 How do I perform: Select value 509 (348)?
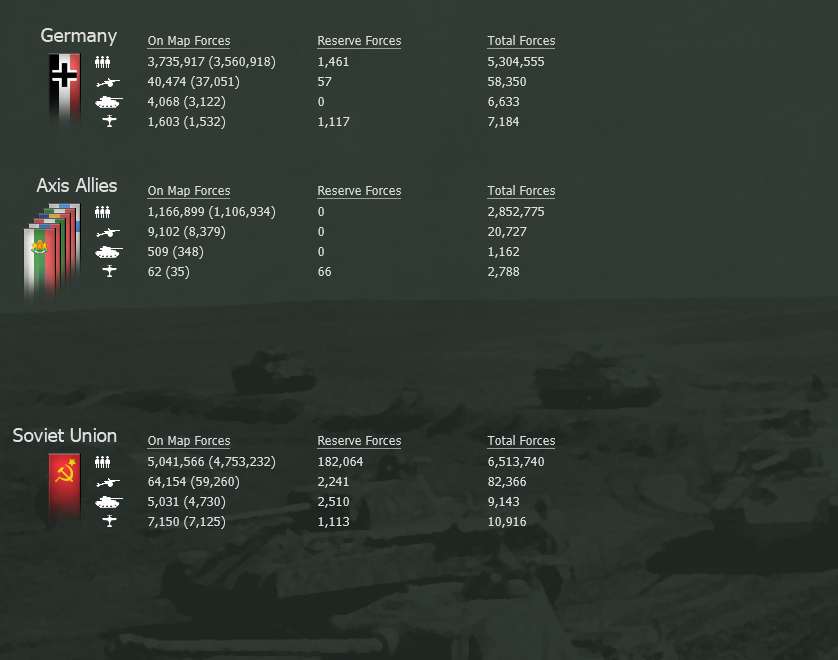[x=175, y=252]
